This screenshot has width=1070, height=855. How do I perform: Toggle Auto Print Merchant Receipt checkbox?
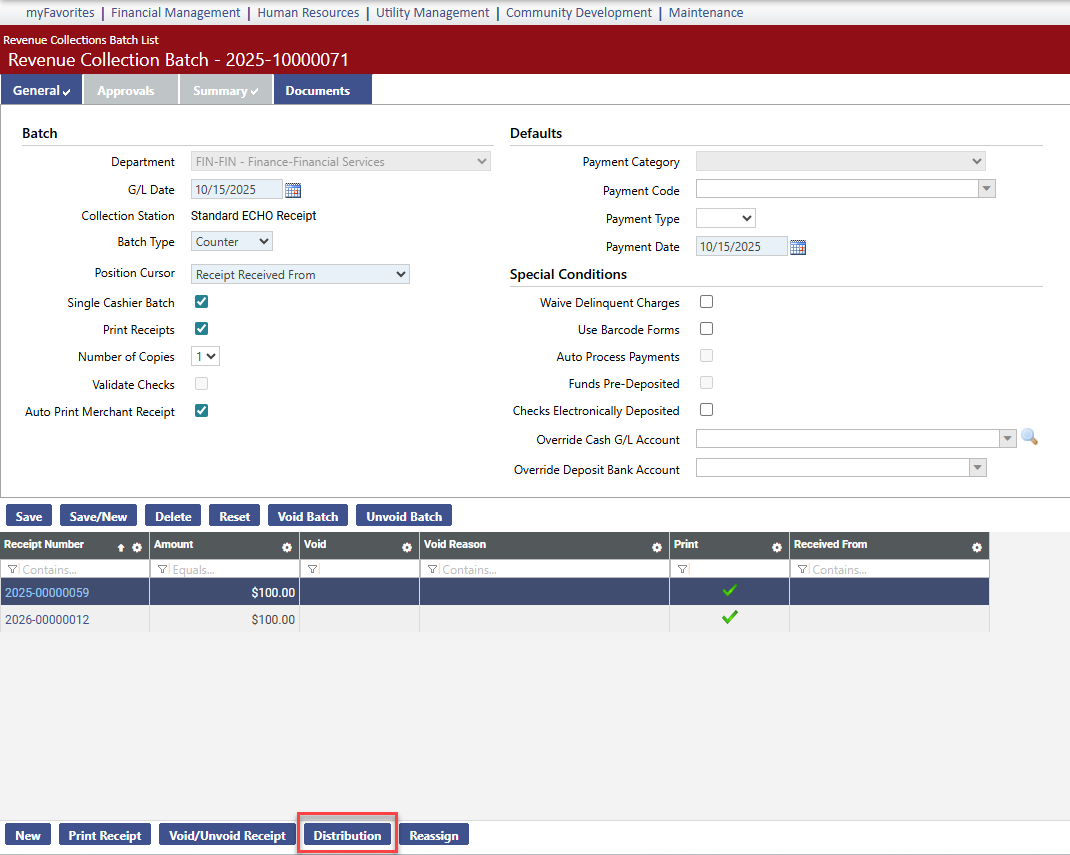pyautogui.click(x=201, y=411)
